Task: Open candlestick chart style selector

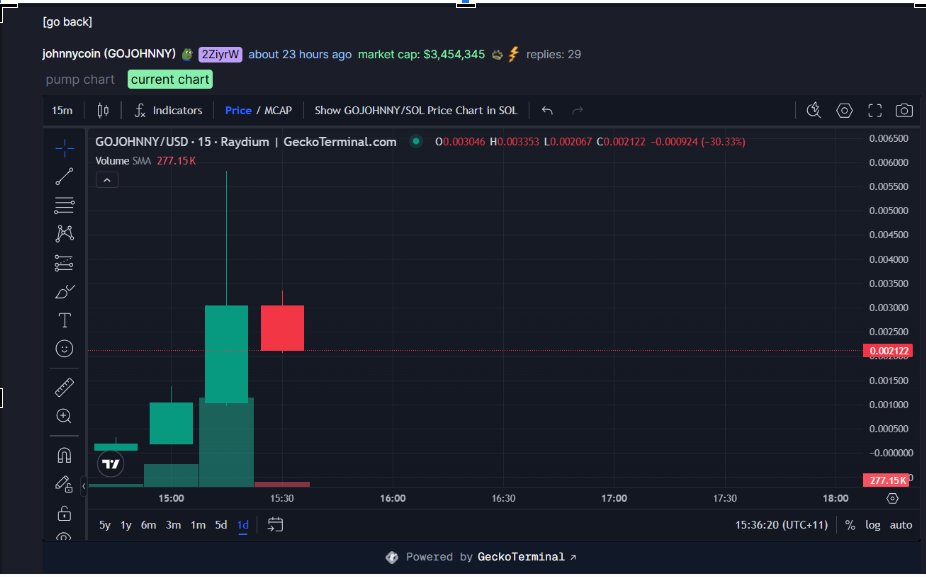Action: pyautogui.click(x=103, y=110)
